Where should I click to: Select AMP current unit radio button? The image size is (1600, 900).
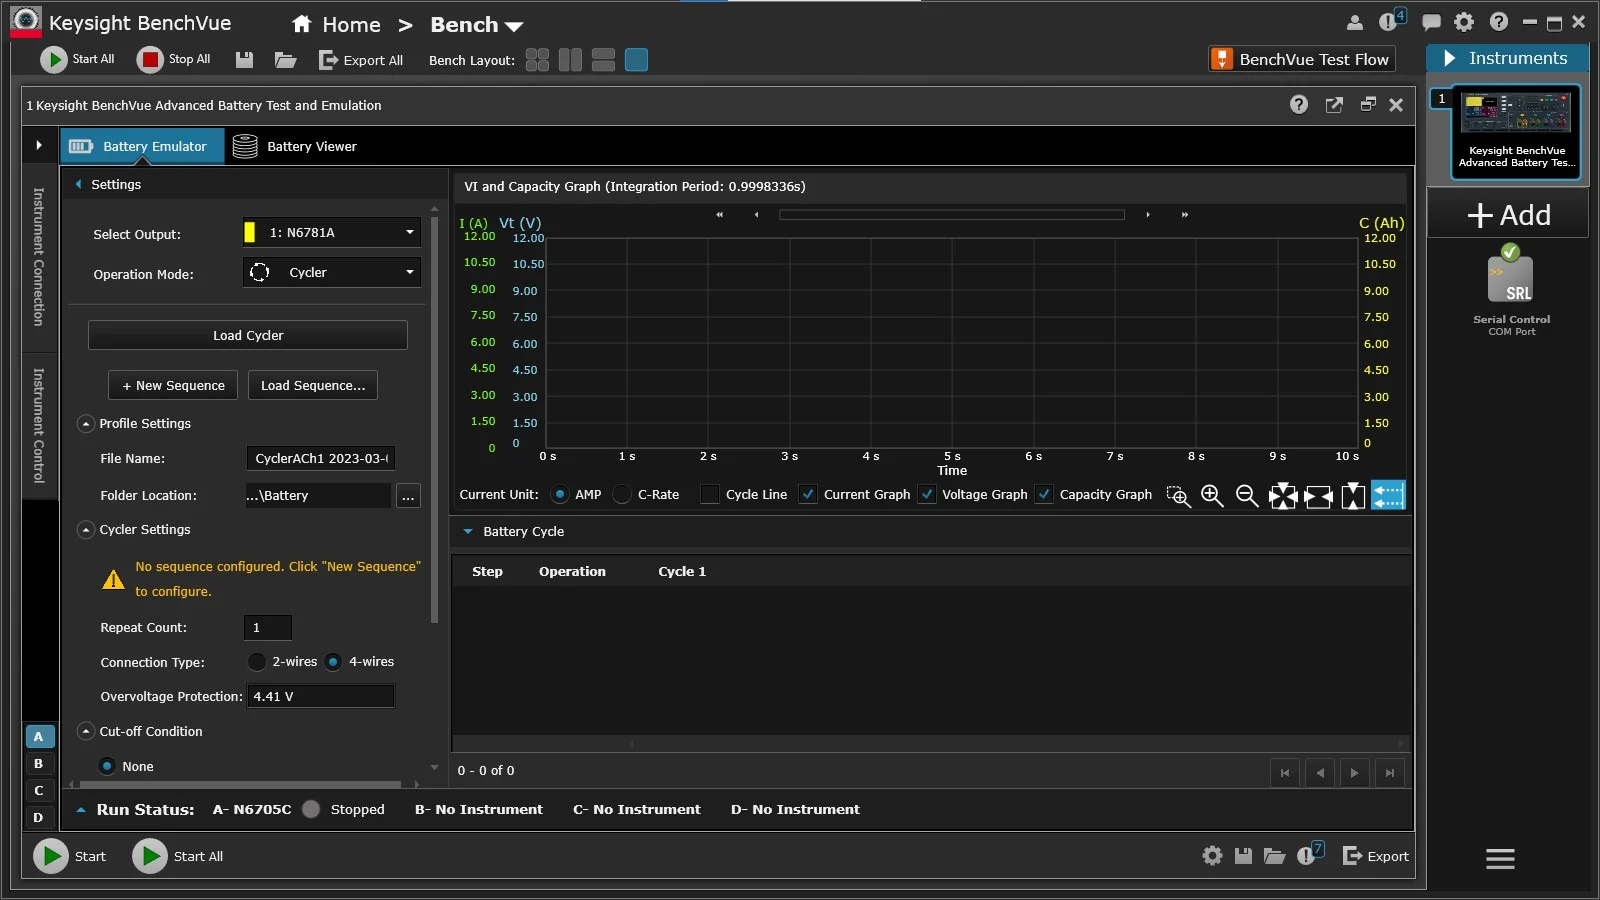(560, 494)
